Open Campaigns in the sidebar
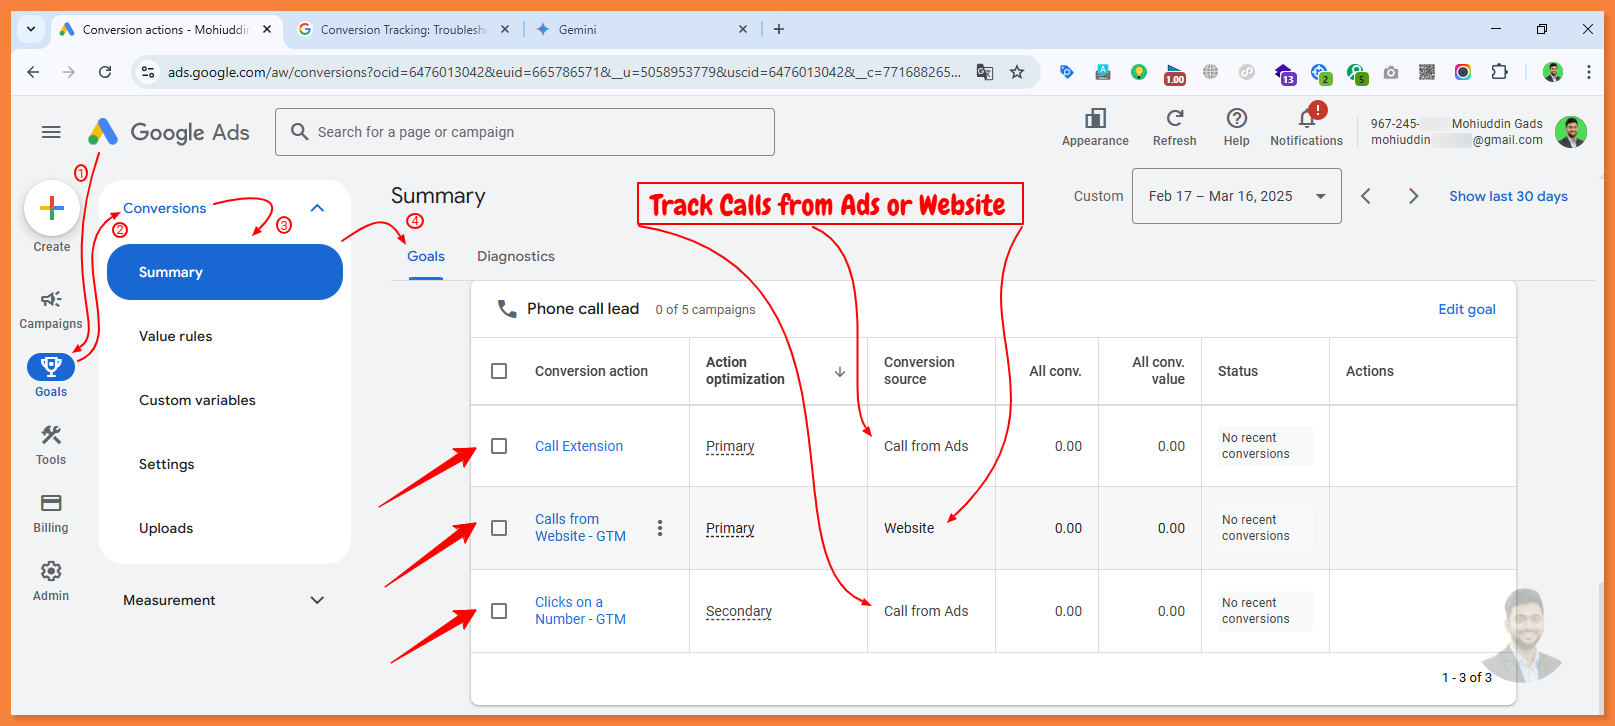 (x=51, y=309)
